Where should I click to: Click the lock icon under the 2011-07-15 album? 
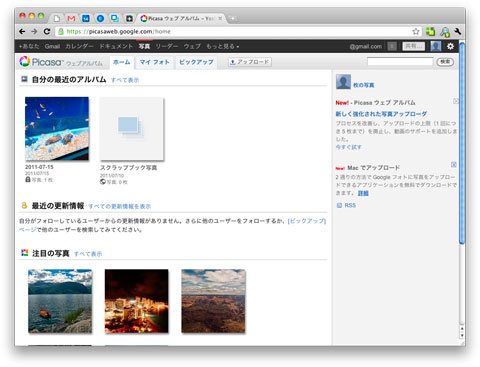(28, 180)
